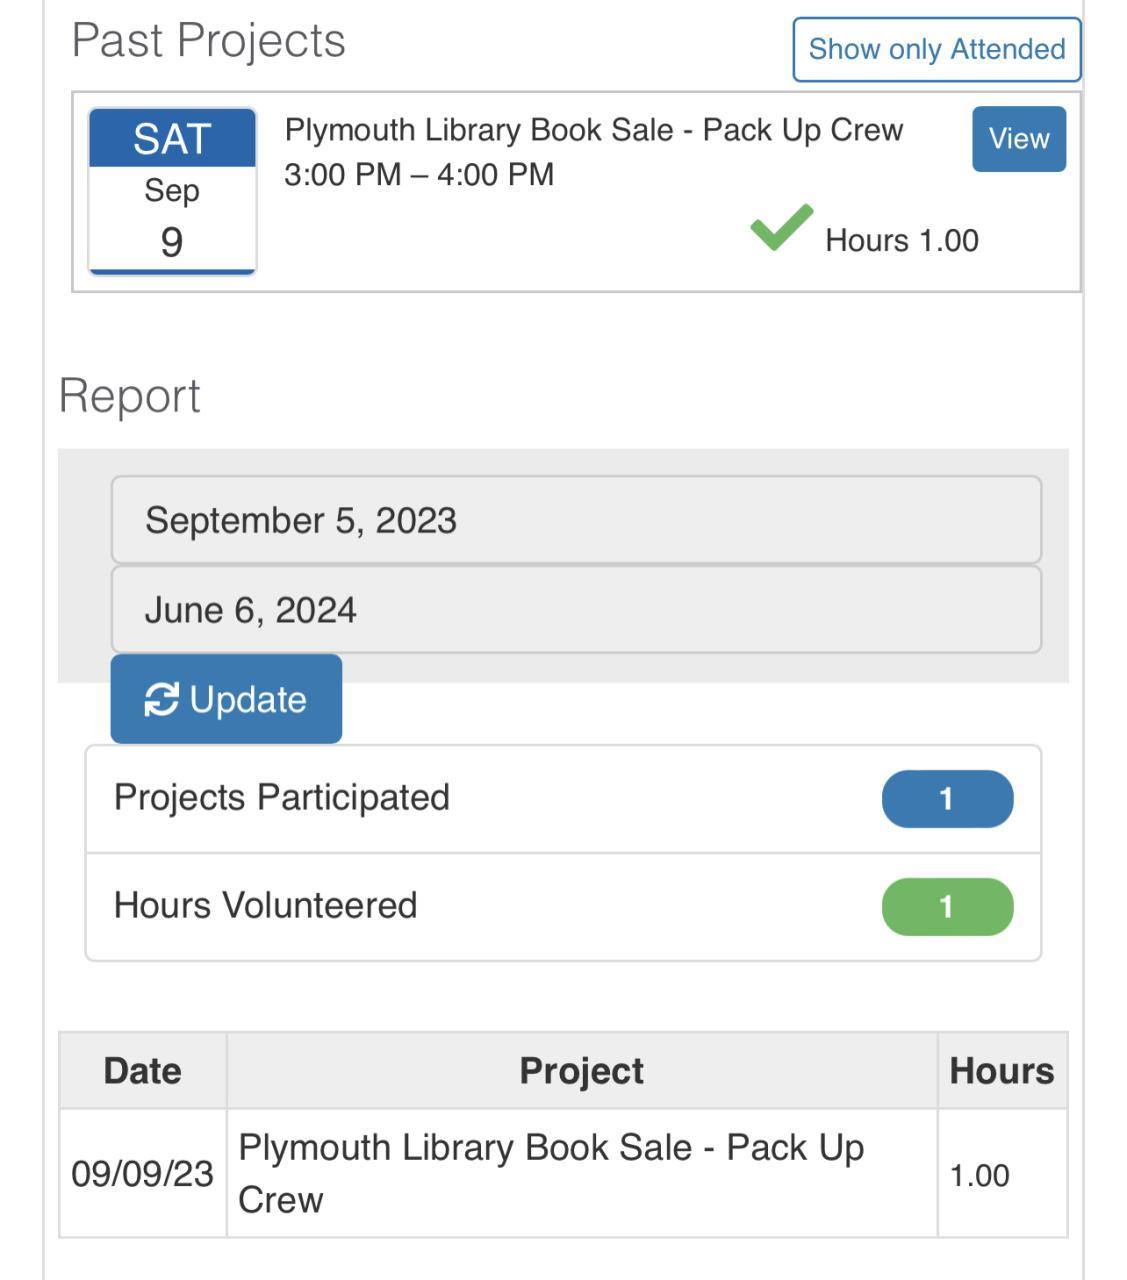Sort by the Project column header

tap(581, 1071)
